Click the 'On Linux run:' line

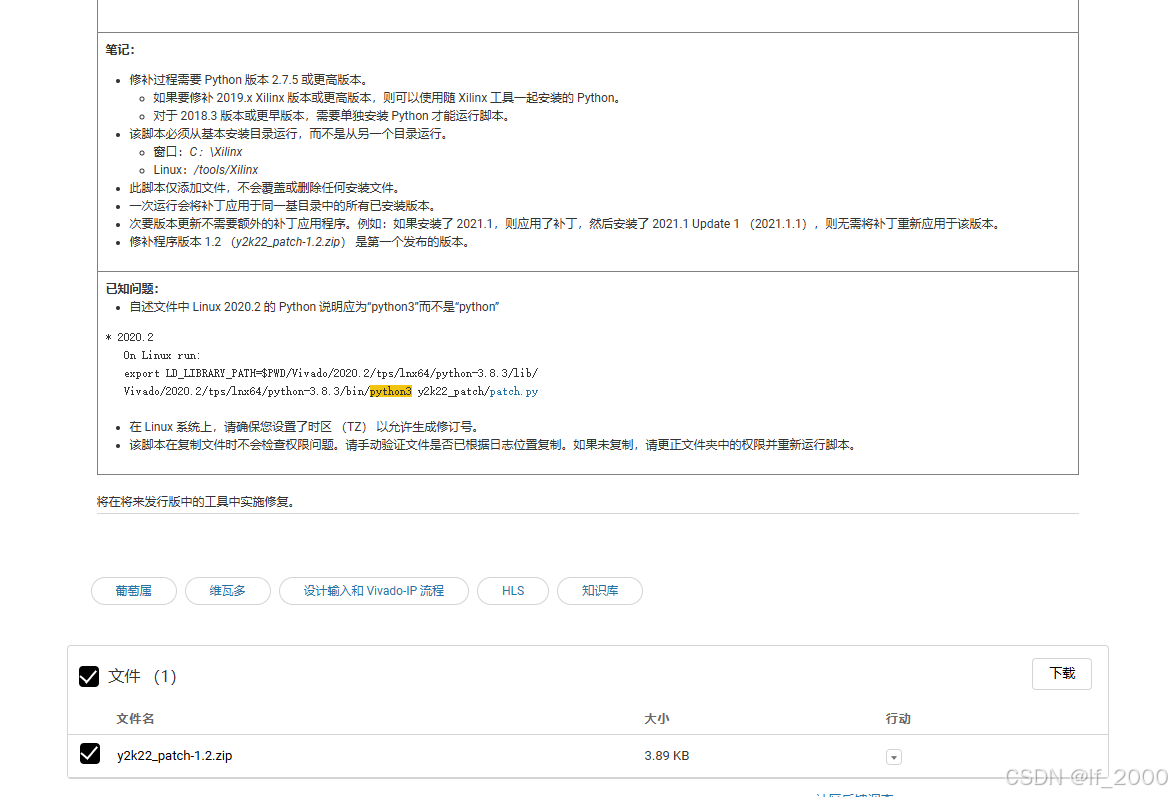(161, 355)
